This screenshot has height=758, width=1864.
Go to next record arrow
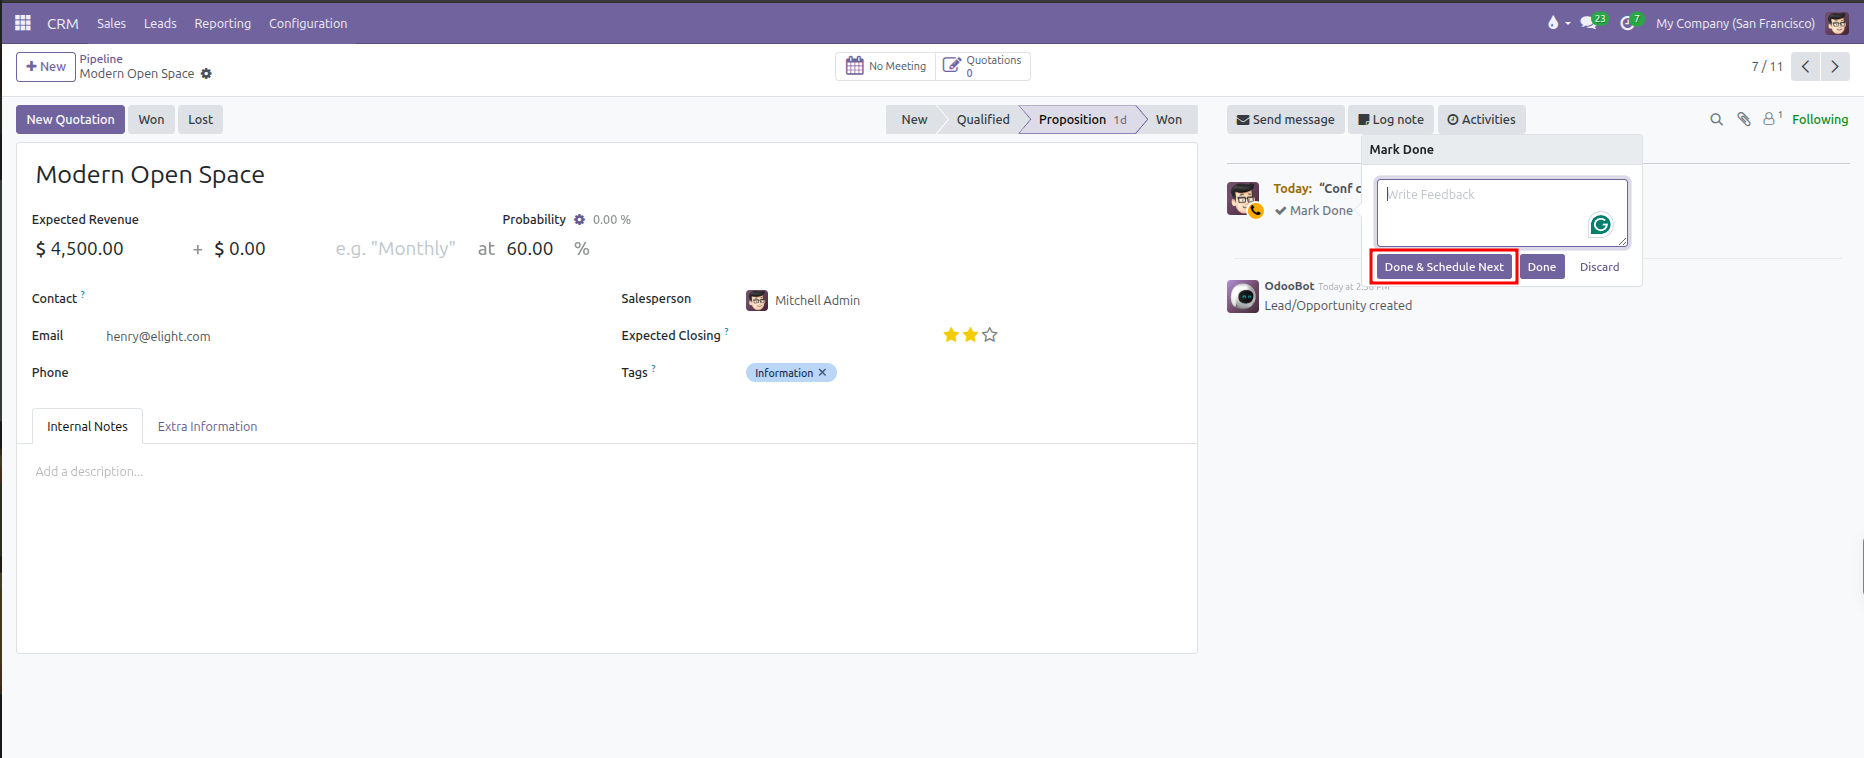point(1835,67)
